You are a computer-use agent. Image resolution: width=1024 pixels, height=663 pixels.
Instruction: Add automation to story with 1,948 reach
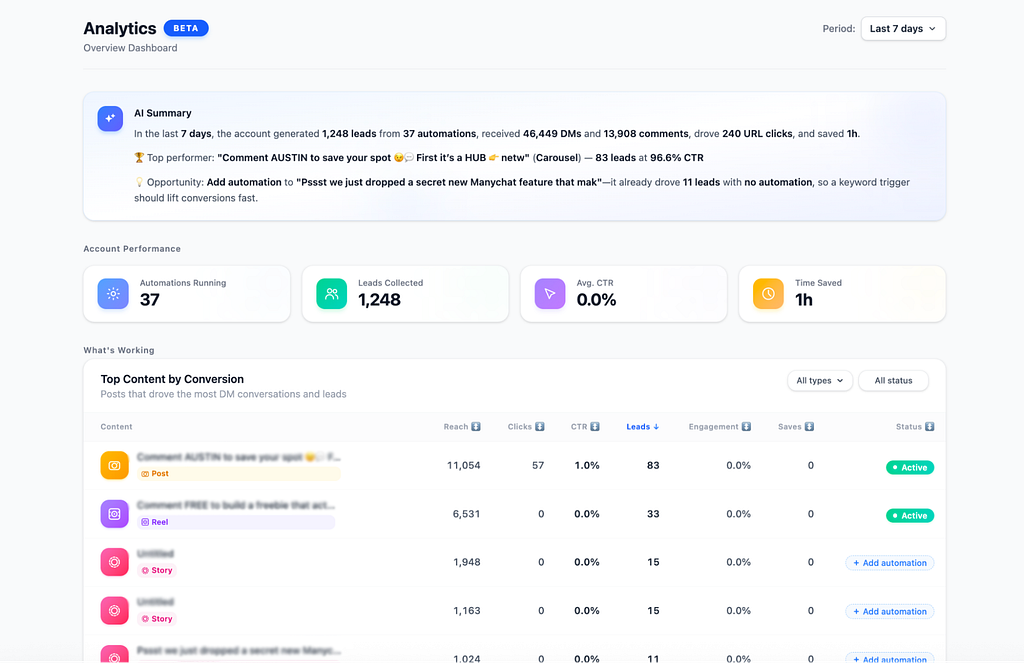[x=889, y=563]
